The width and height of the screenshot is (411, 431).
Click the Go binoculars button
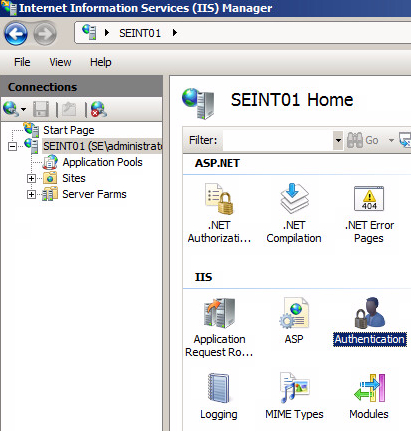coord(363,140)
